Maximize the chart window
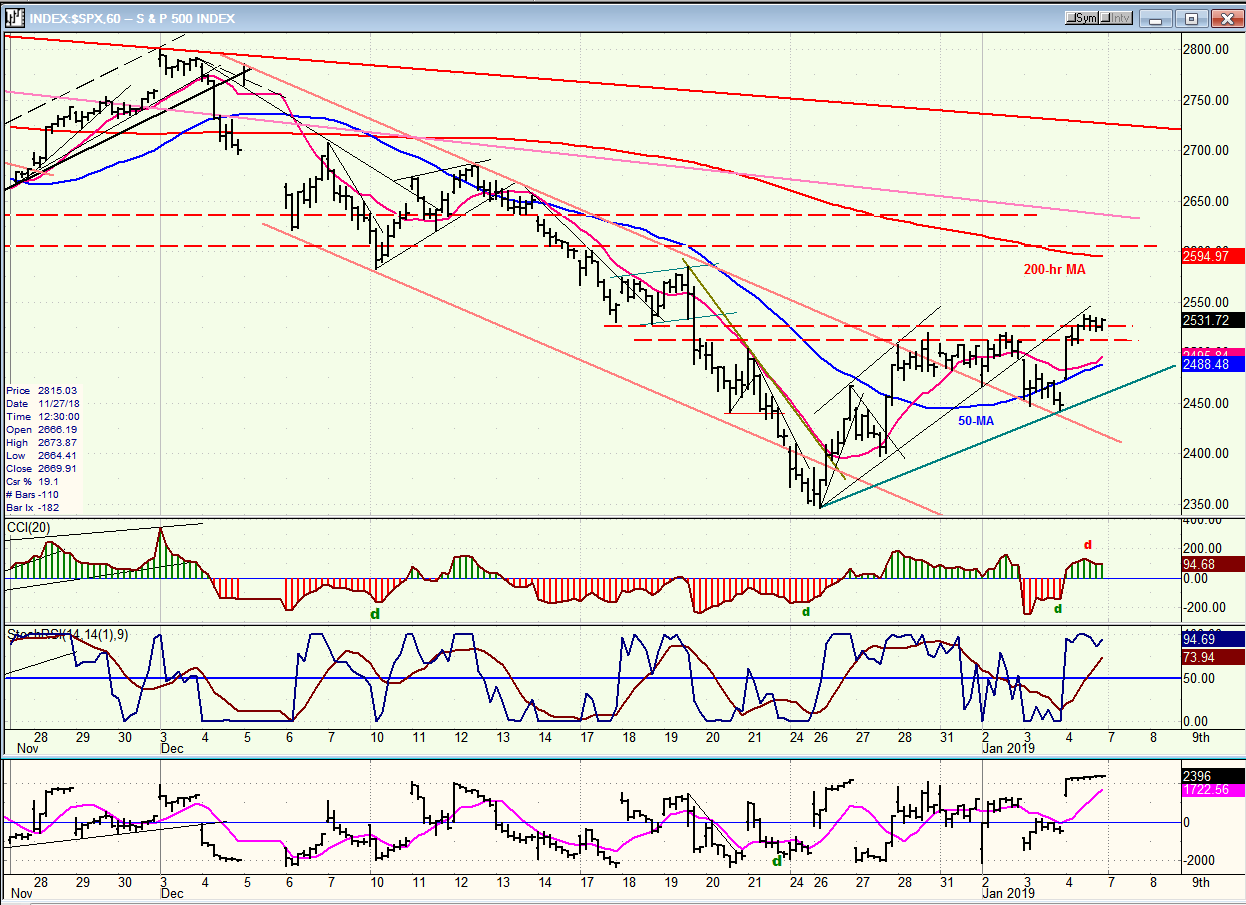Image resolution: width=1246 pixels, height=905 pixels. pyautogui.click(x=1192, y=18)
